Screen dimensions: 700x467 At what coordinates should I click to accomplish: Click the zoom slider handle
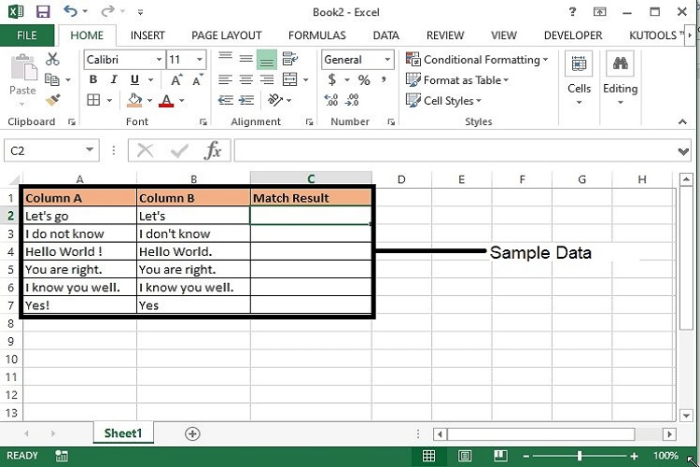click(x=579, y=455)
